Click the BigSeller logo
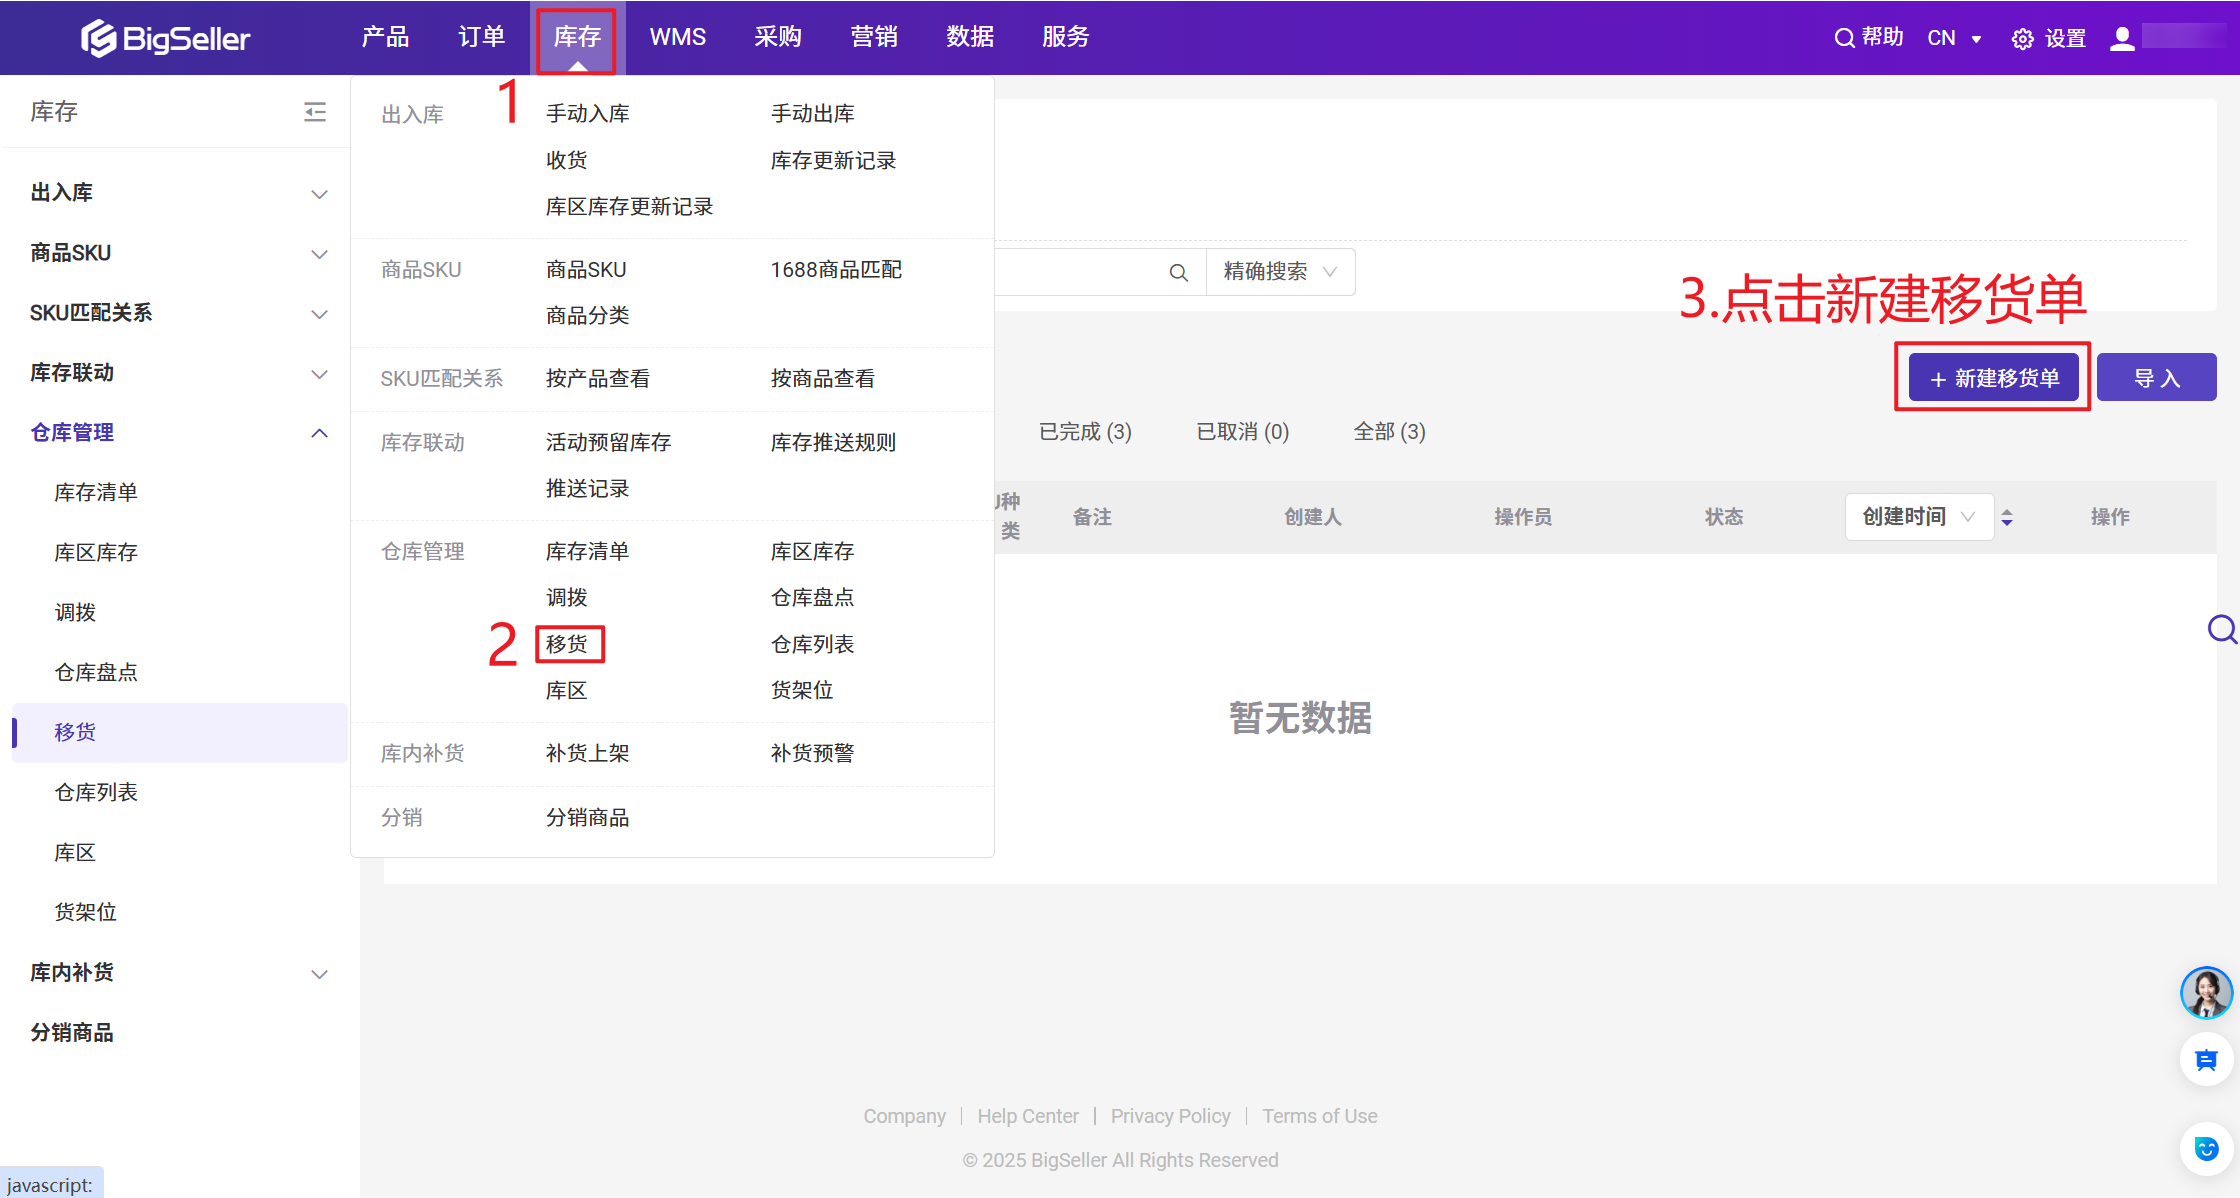2240x1198 pixels. coord(165,38)
